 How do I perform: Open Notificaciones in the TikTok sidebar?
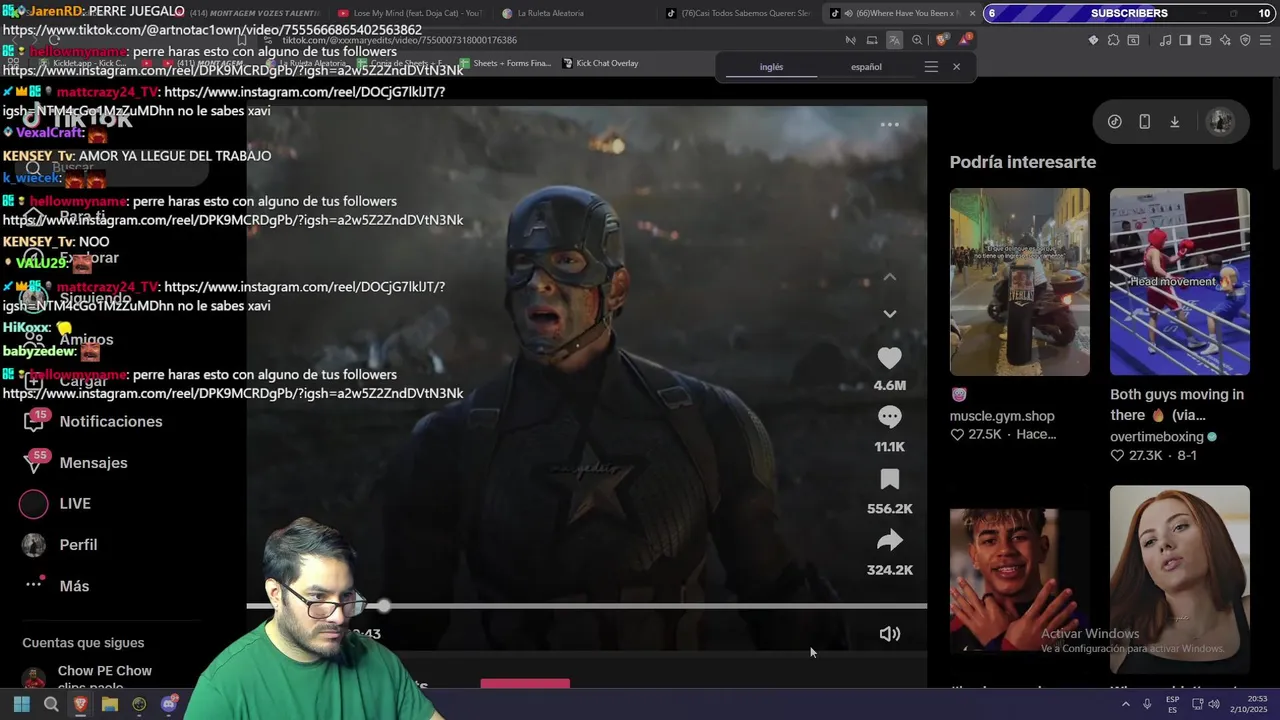(x=93, y=422)
